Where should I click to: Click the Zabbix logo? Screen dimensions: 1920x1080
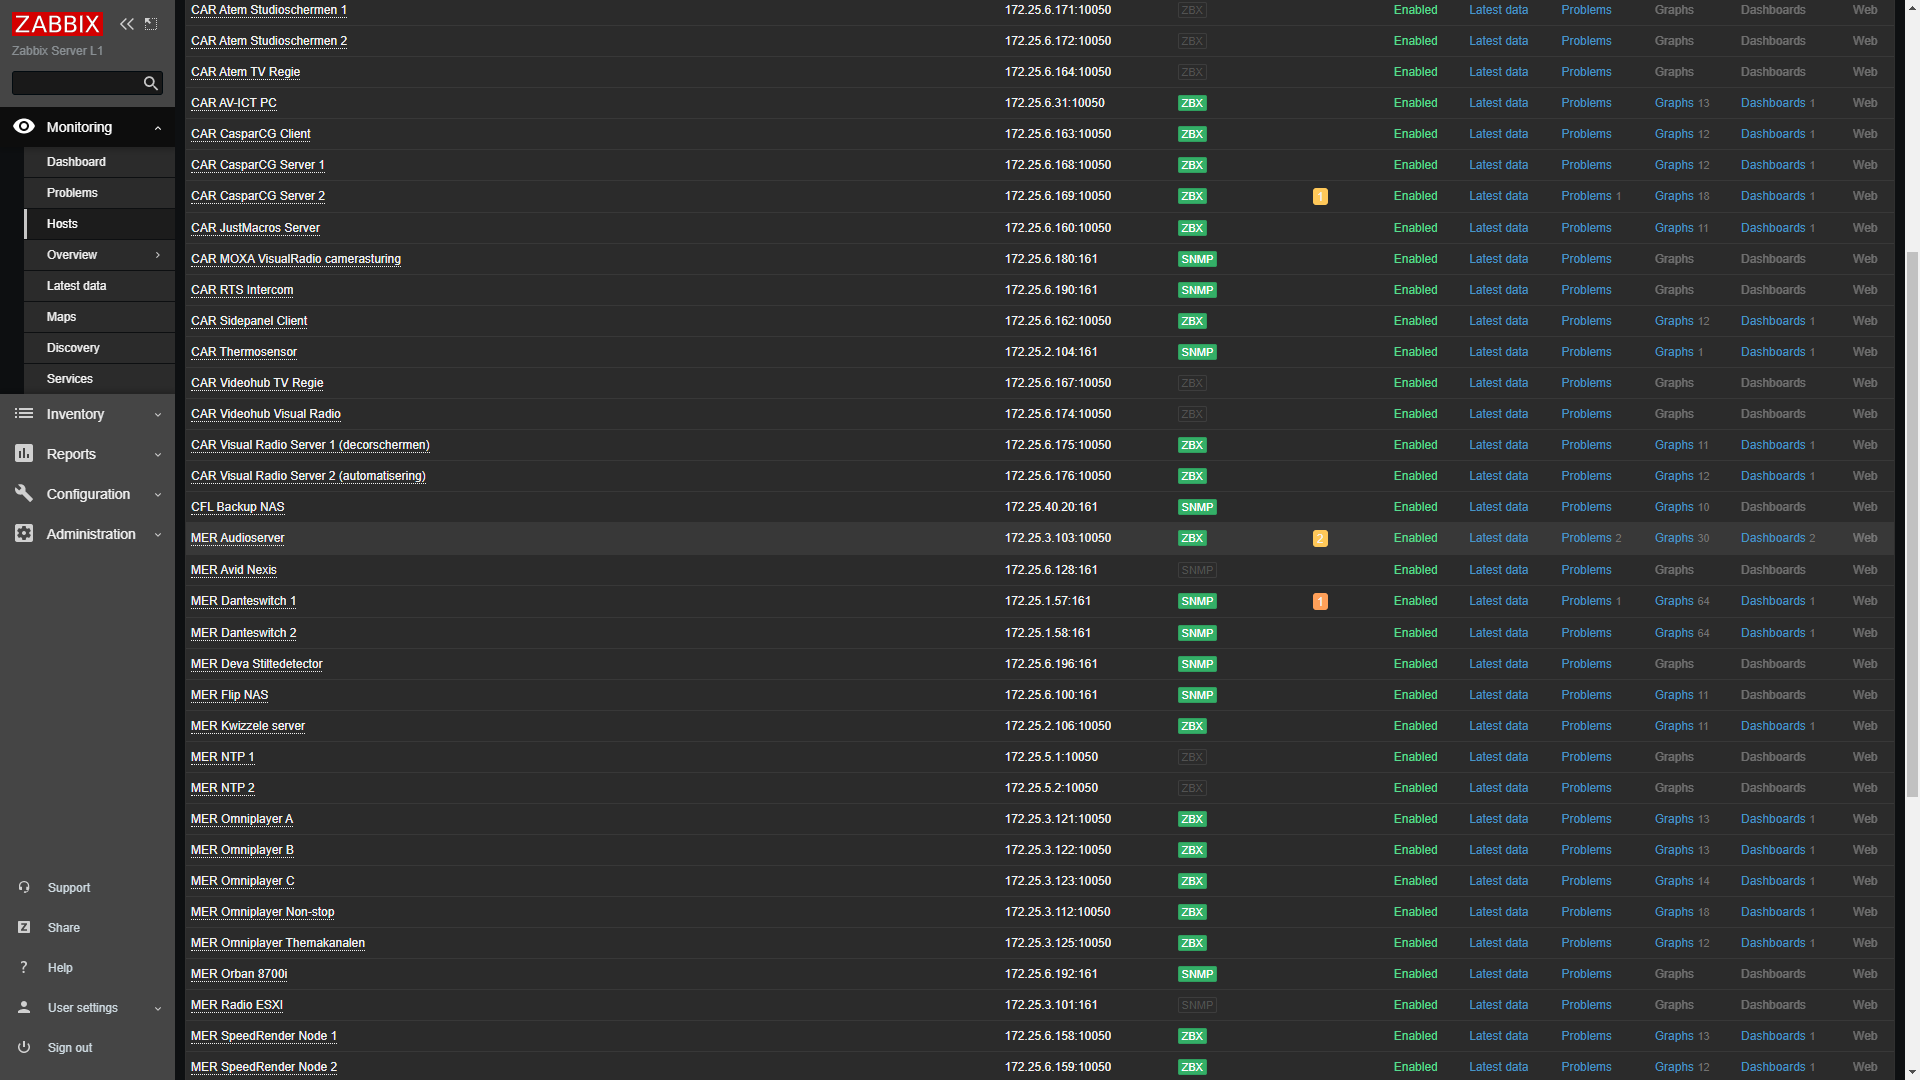(x=57, y=24)
